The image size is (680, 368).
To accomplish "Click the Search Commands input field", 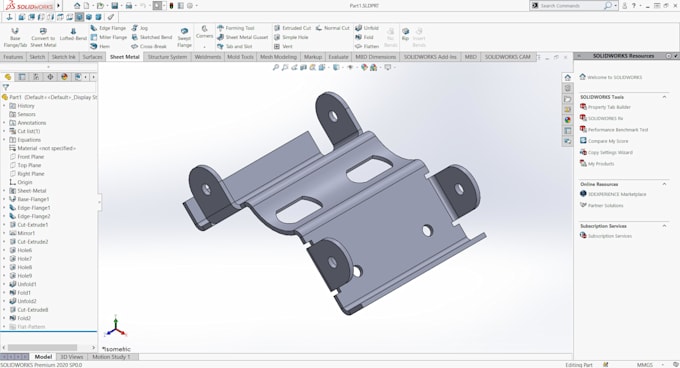I will click(x=570, y=6).
